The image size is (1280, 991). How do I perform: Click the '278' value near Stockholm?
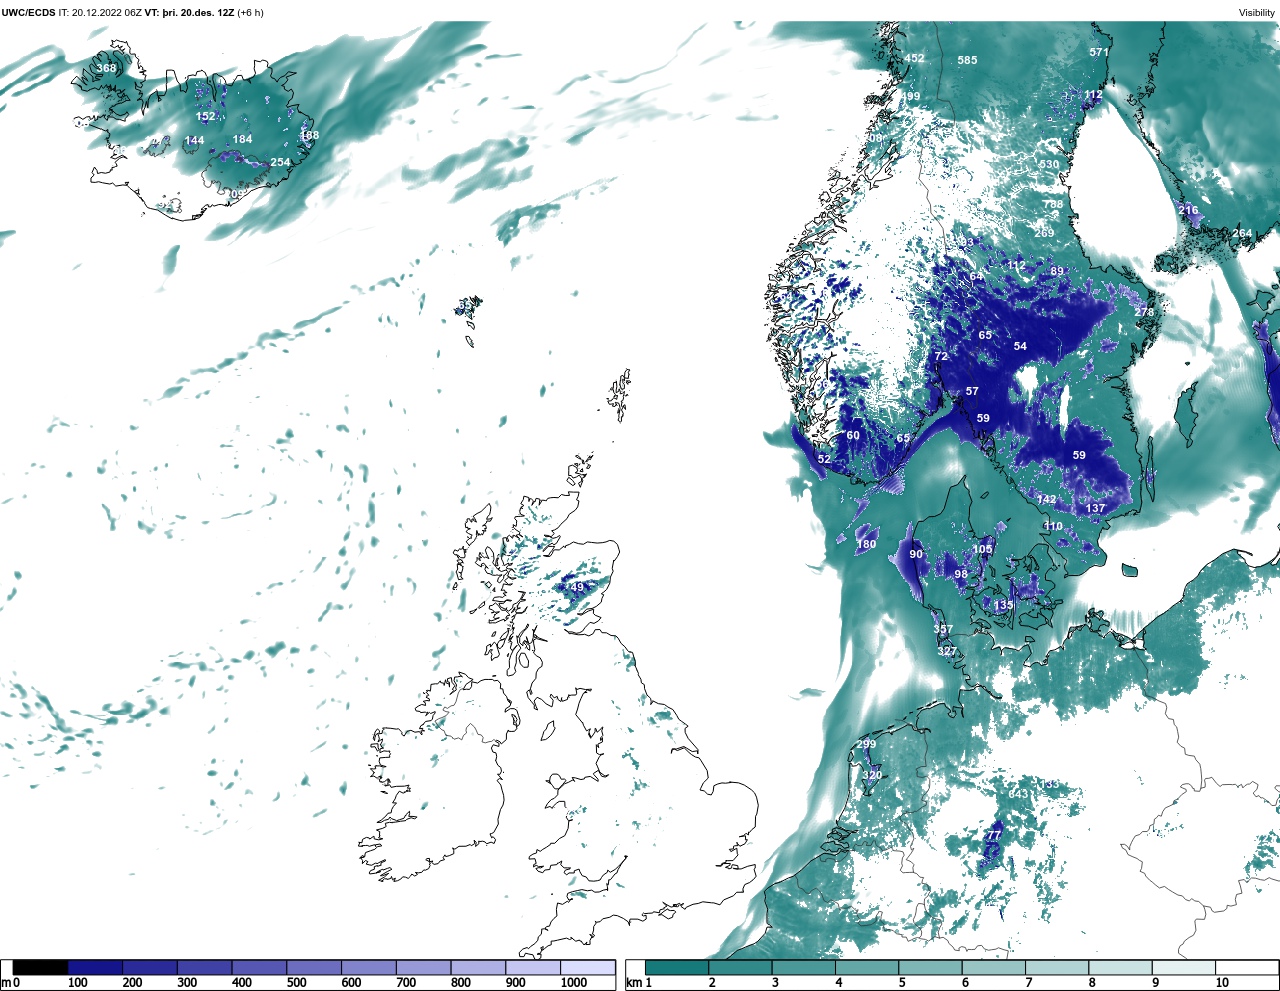pyautogui.click(x=1144, y=312)
